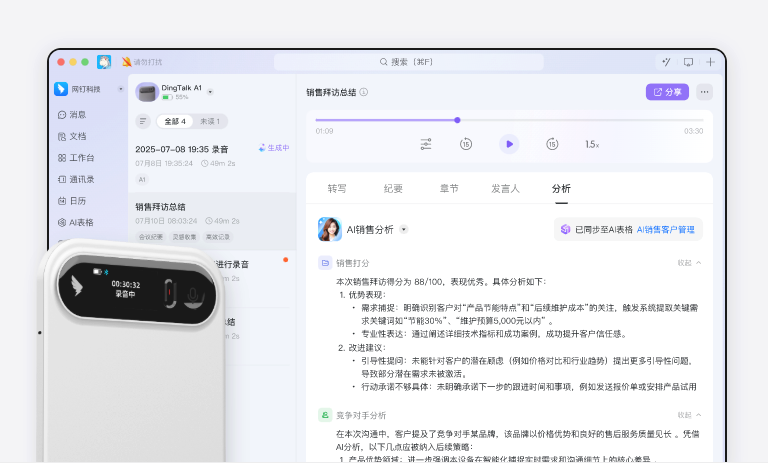Viewport: 768px width, 463px height.
Task: Open 消息 messages in sidebar
Action: 77,115
